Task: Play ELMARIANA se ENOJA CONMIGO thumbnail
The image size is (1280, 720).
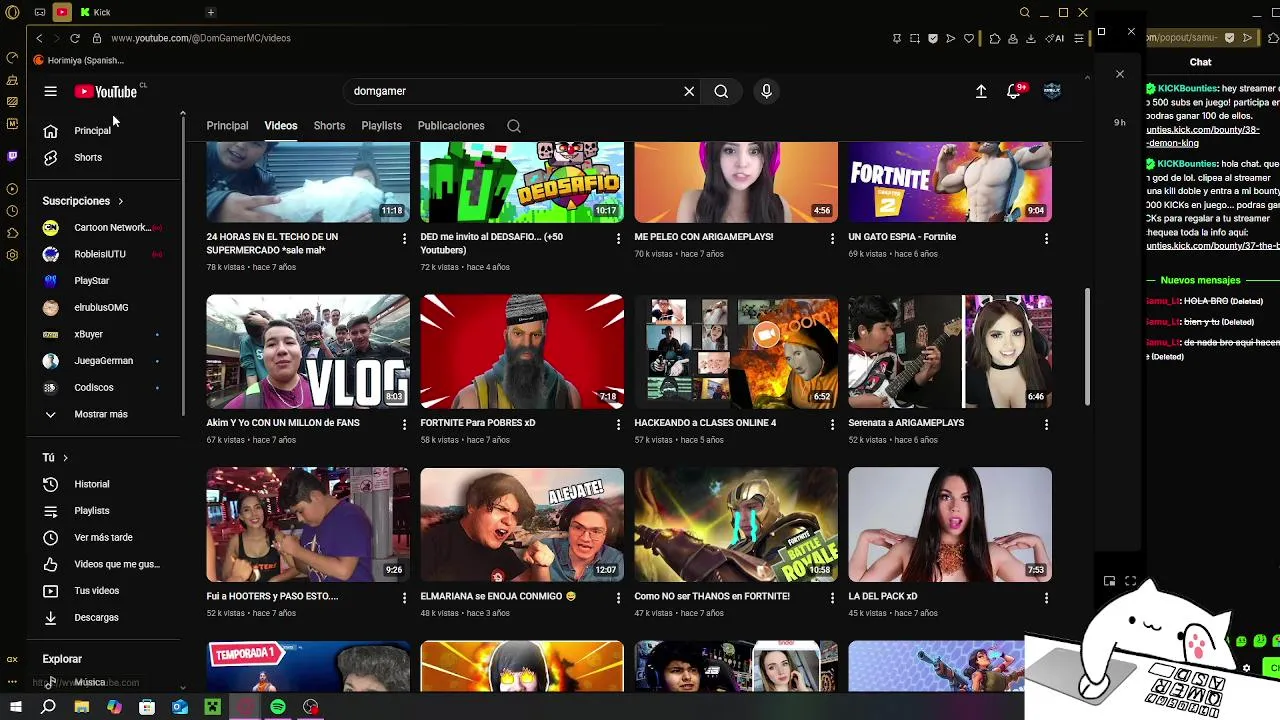Action: tap(522, 524)
